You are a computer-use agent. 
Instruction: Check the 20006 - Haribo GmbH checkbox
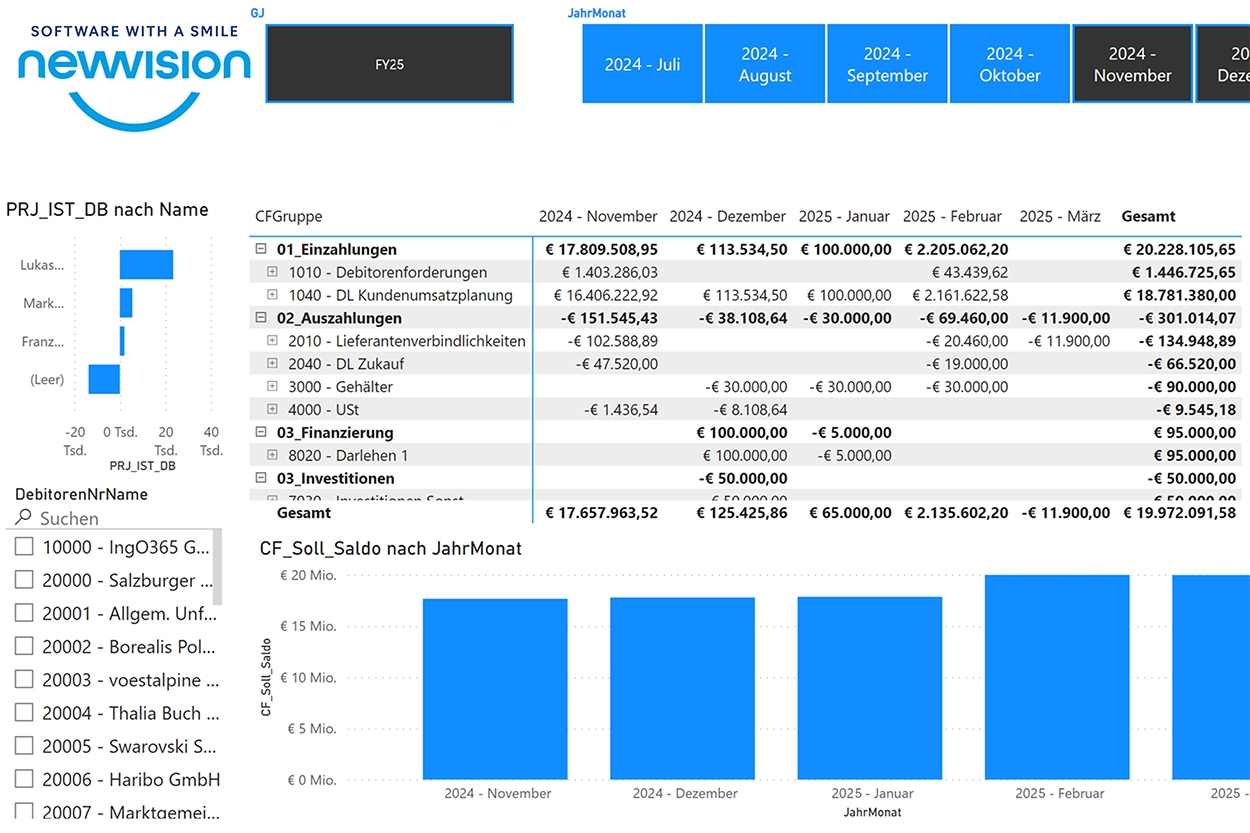pos(24,779)
